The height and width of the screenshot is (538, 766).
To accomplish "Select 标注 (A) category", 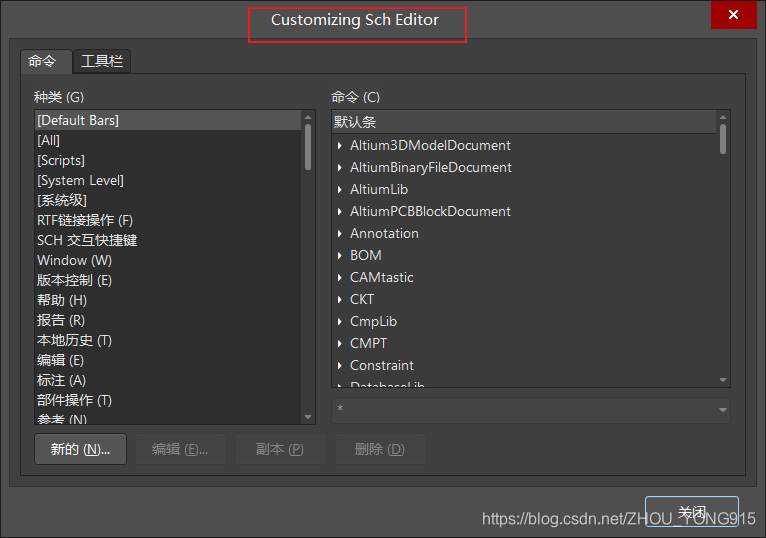I will tap(169, 381).
